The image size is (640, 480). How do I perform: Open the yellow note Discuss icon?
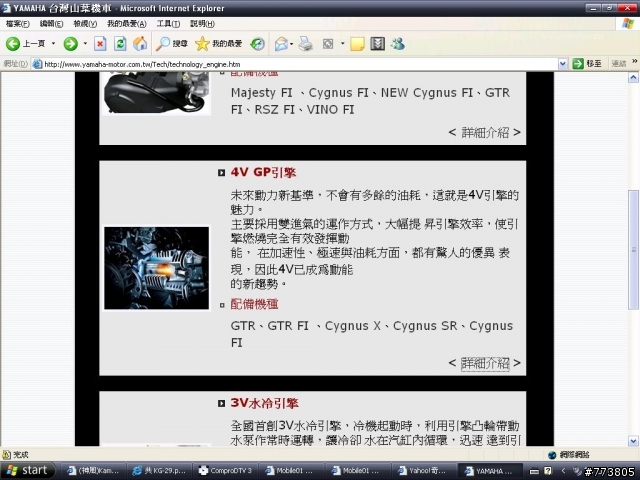click(357, 44)
